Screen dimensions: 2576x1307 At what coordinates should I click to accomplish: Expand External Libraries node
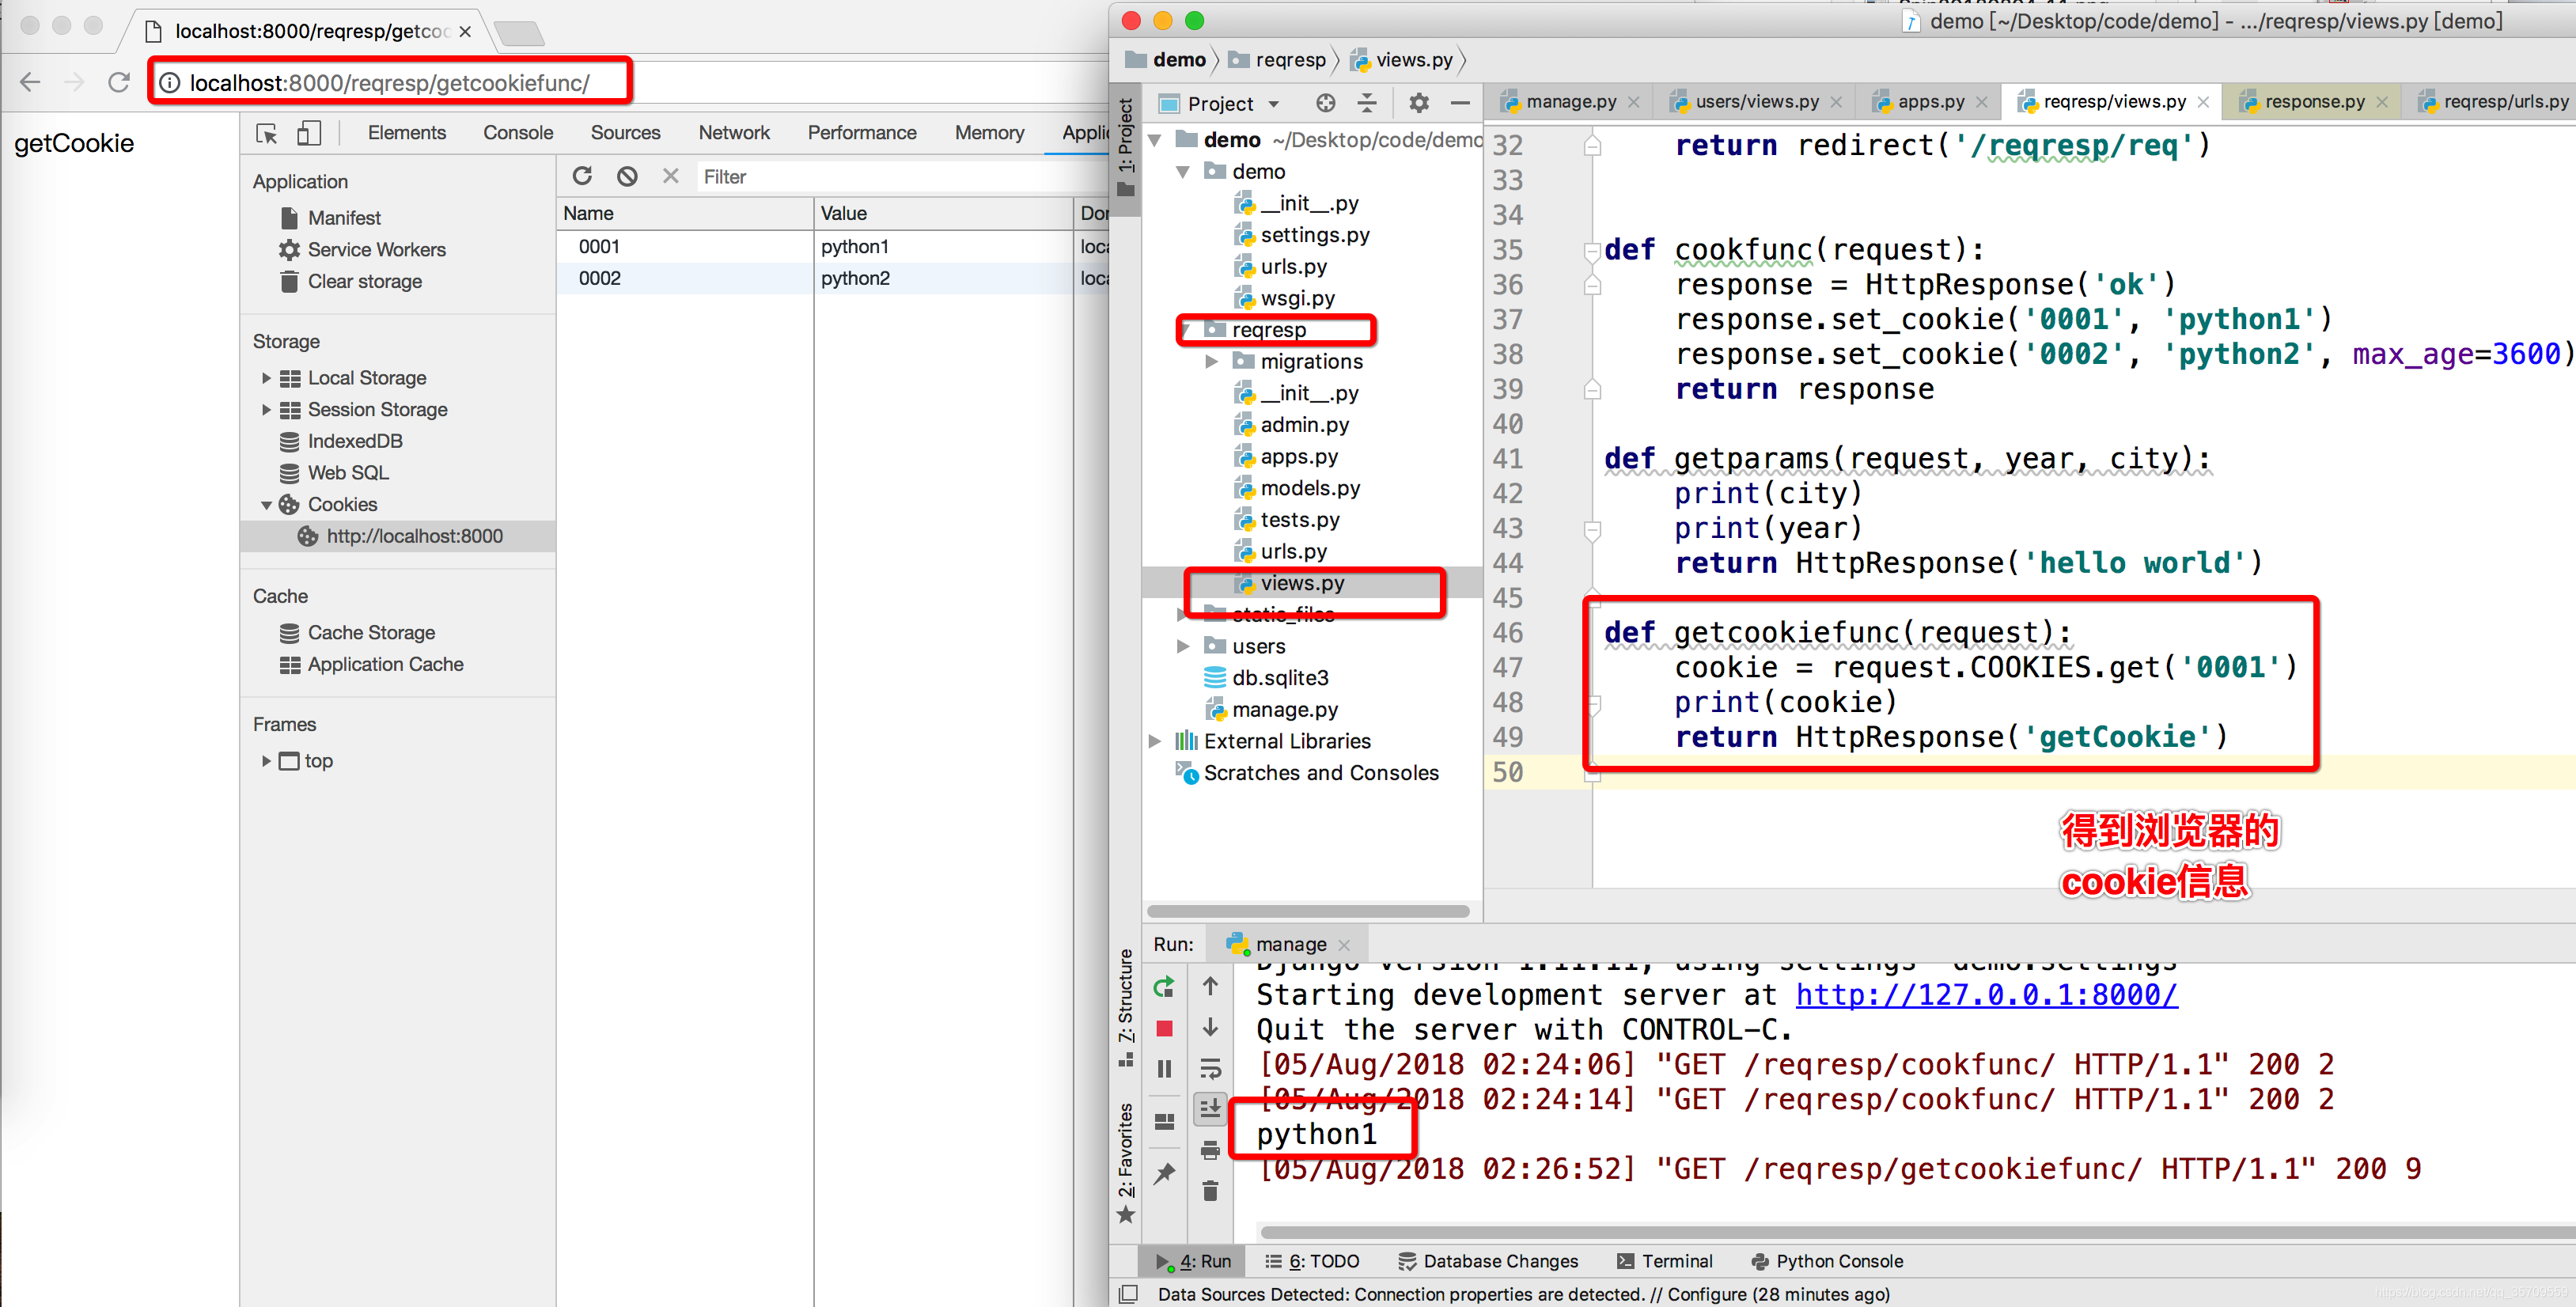pos(1155,742)
